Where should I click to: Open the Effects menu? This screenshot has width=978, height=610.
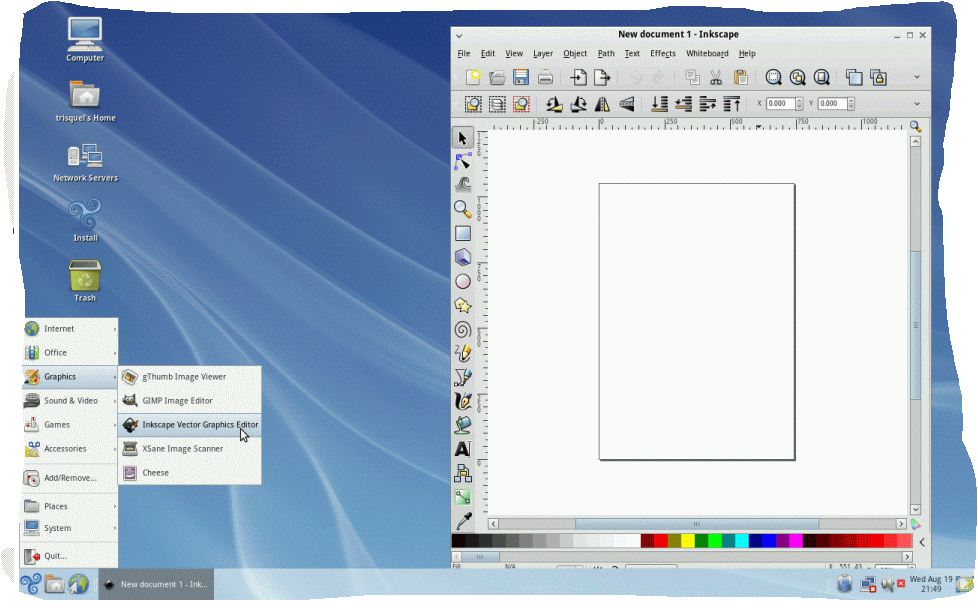tap(663, 54)
